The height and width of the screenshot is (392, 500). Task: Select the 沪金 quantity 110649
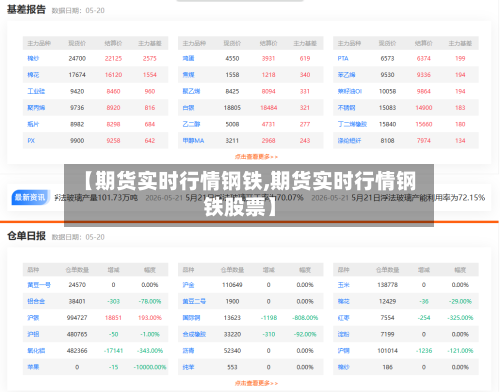(x=232, y=285)
